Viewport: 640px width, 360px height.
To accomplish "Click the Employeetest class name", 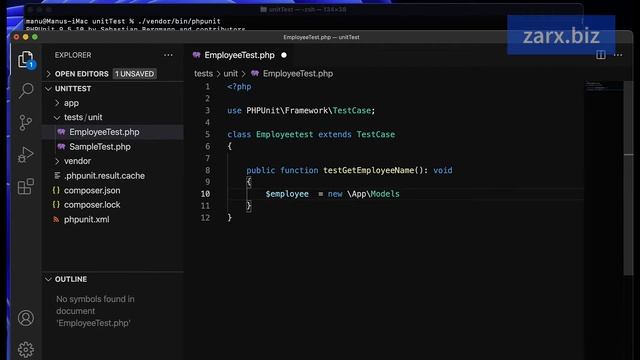I will [x=284, y=134].
